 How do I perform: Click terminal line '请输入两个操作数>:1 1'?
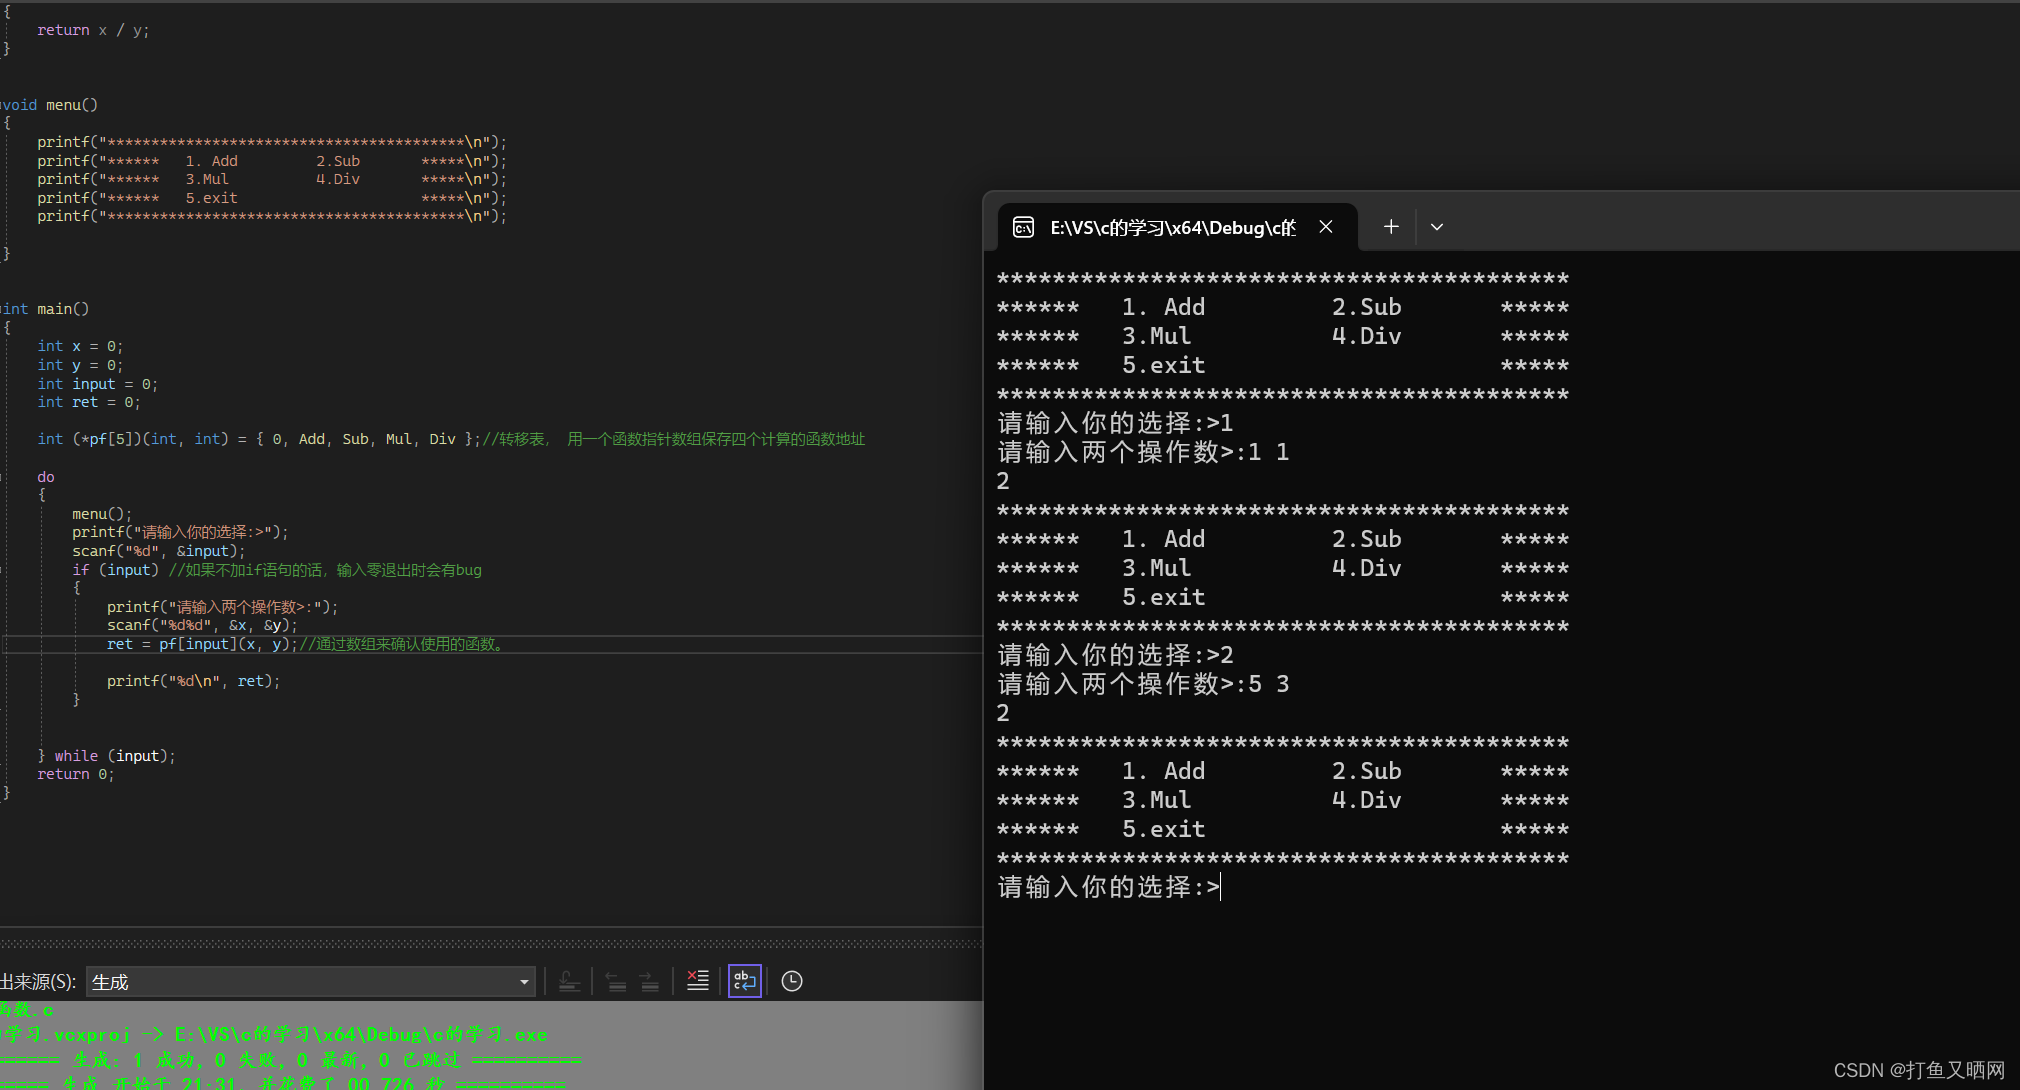1143,452
